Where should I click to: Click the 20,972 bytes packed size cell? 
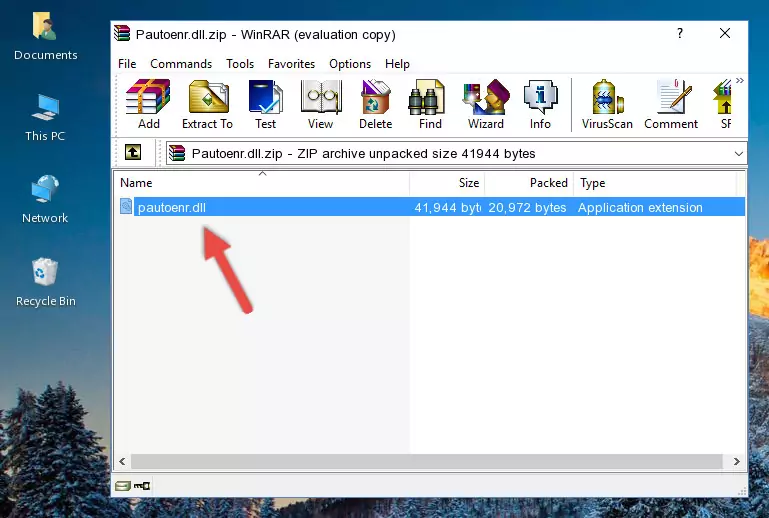[x=527, y=207]
